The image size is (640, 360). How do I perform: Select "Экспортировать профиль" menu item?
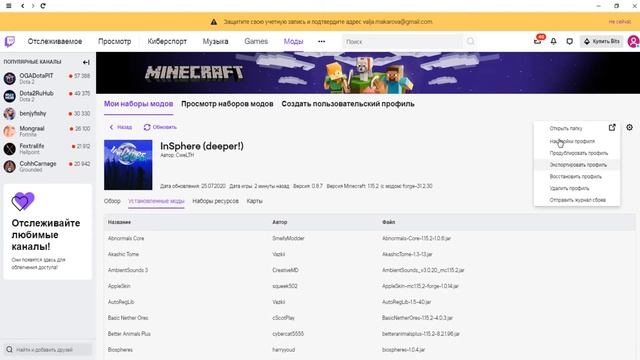click(577, 165)
